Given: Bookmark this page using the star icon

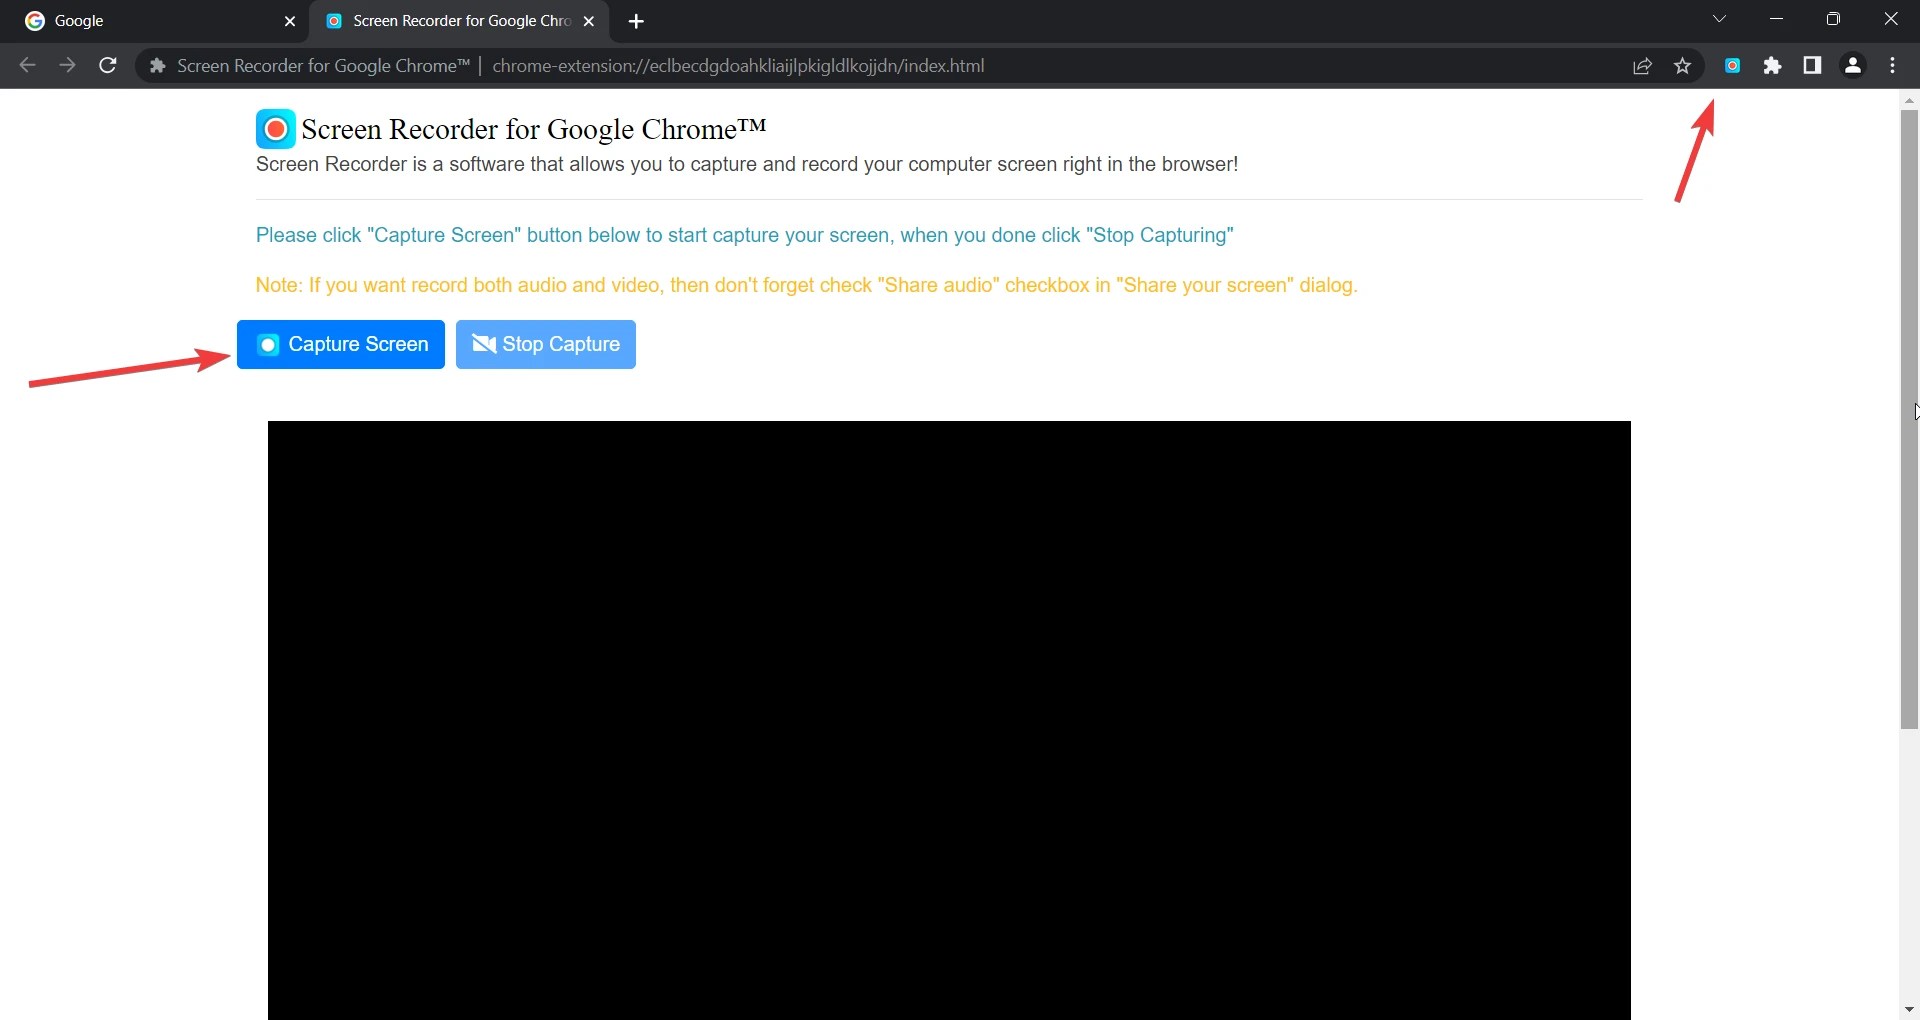Looking at the screenshot, I should (x=1683, y=65).
